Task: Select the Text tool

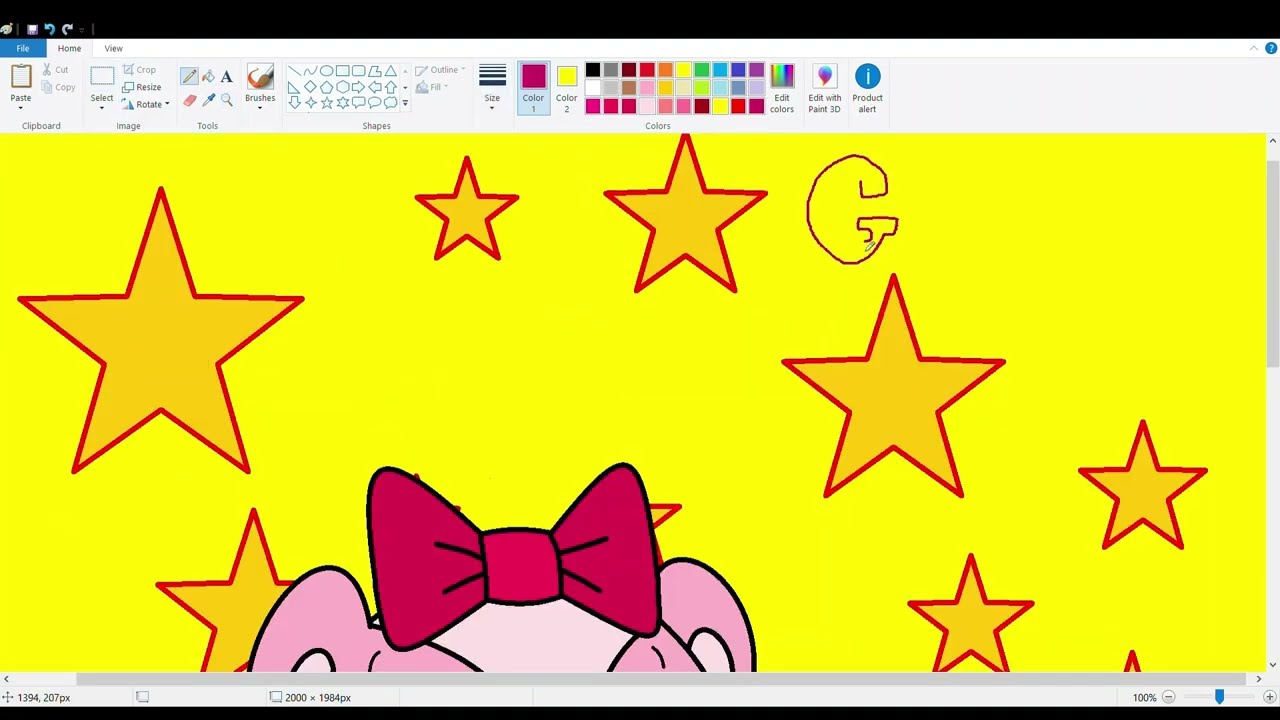Action: (x=227, y=77)
